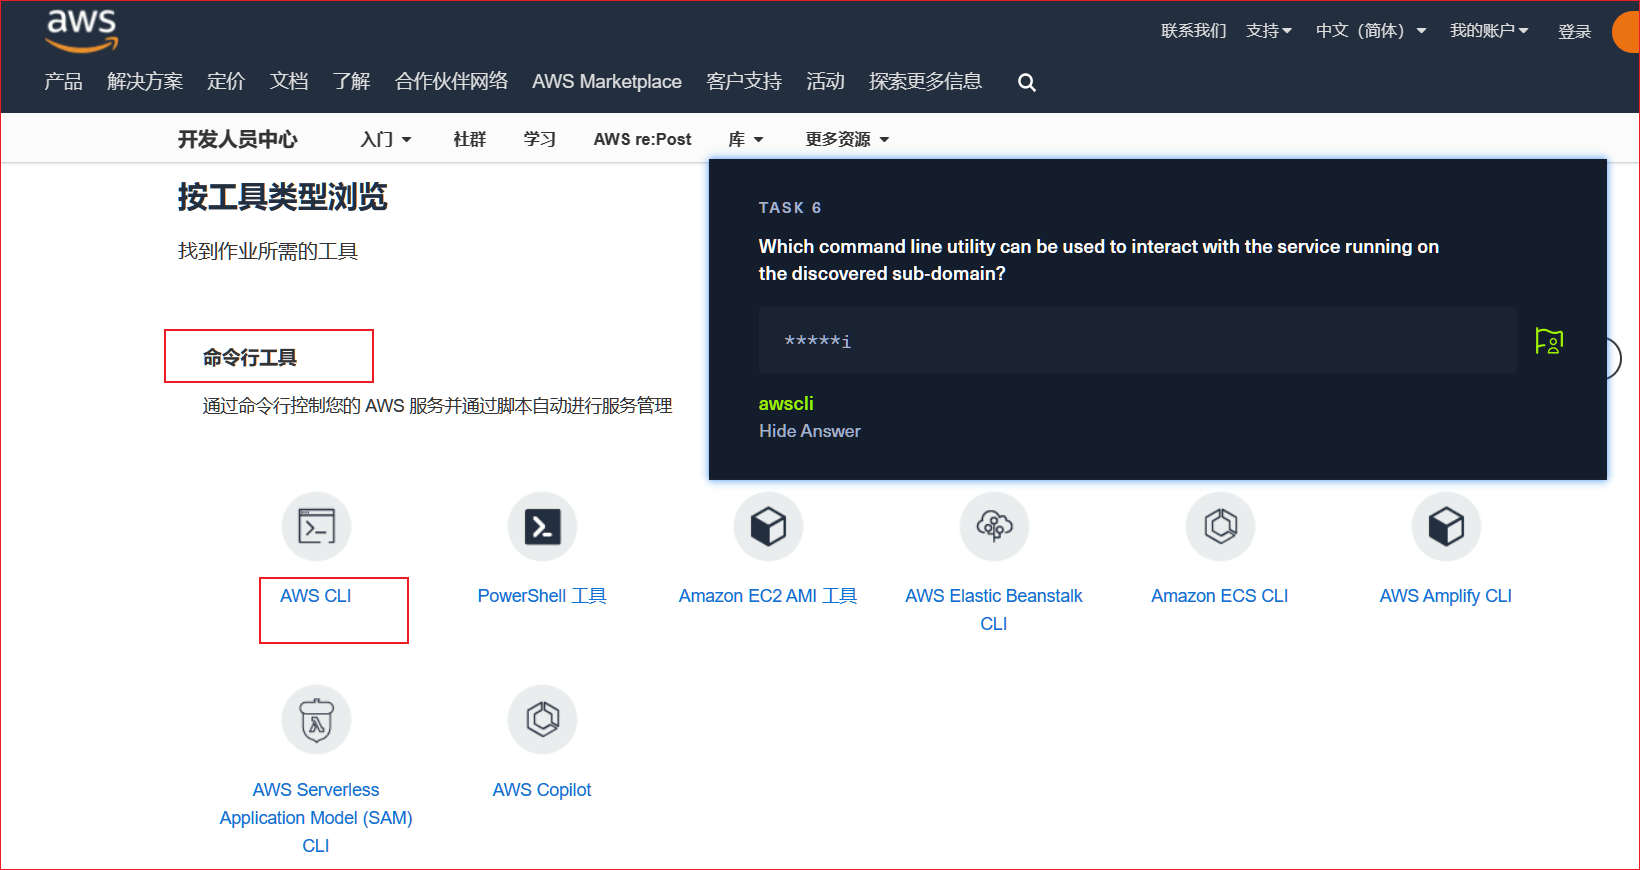Click the green flag submit icon
Image resolution: width=1640 pixels, height=870 pixels.
coord(1548,342)
